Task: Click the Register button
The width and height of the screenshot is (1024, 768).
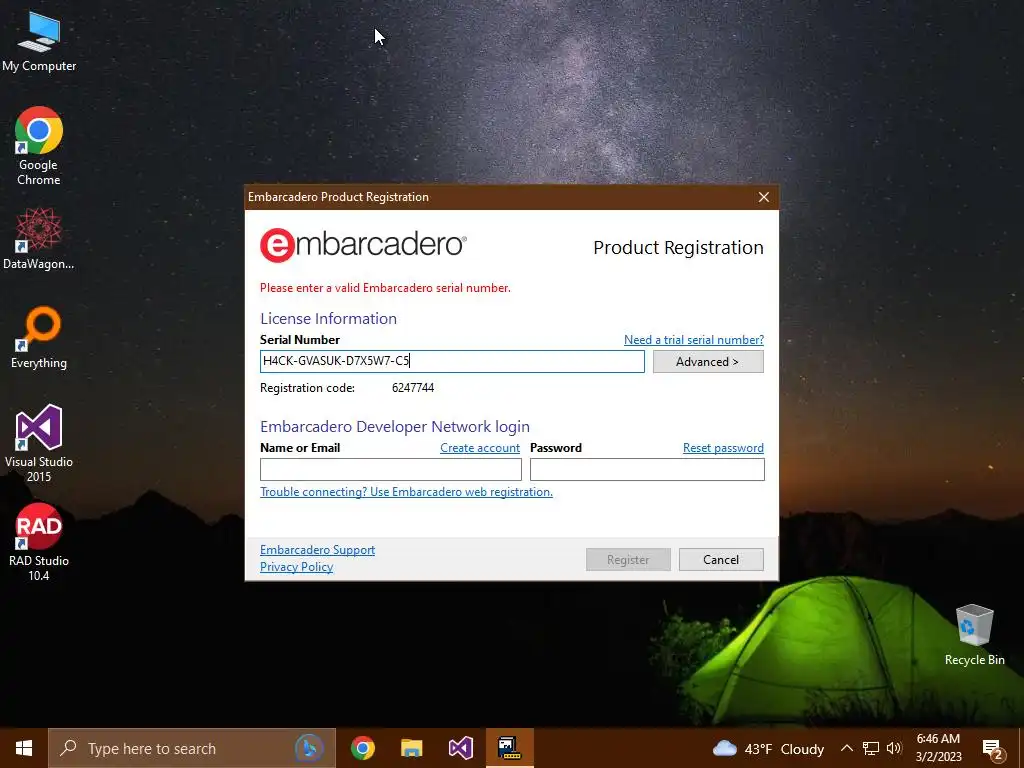Action: coord(628,560)
